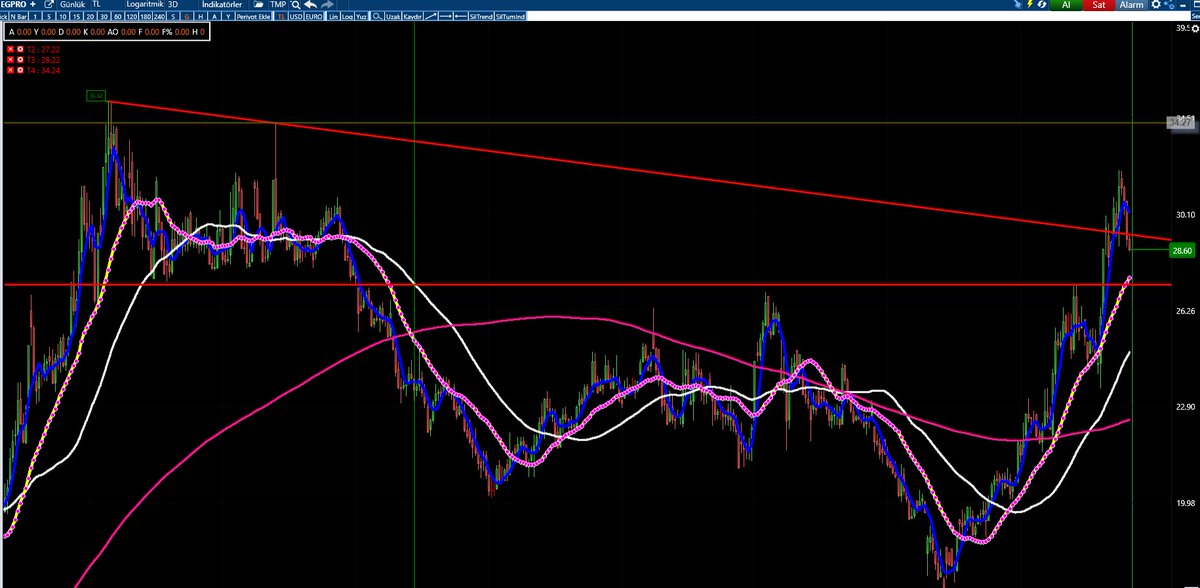This screenshot has height=588, width=1200.
Task: Toggle TL currency mode
Action: click(x=281, y=17)
